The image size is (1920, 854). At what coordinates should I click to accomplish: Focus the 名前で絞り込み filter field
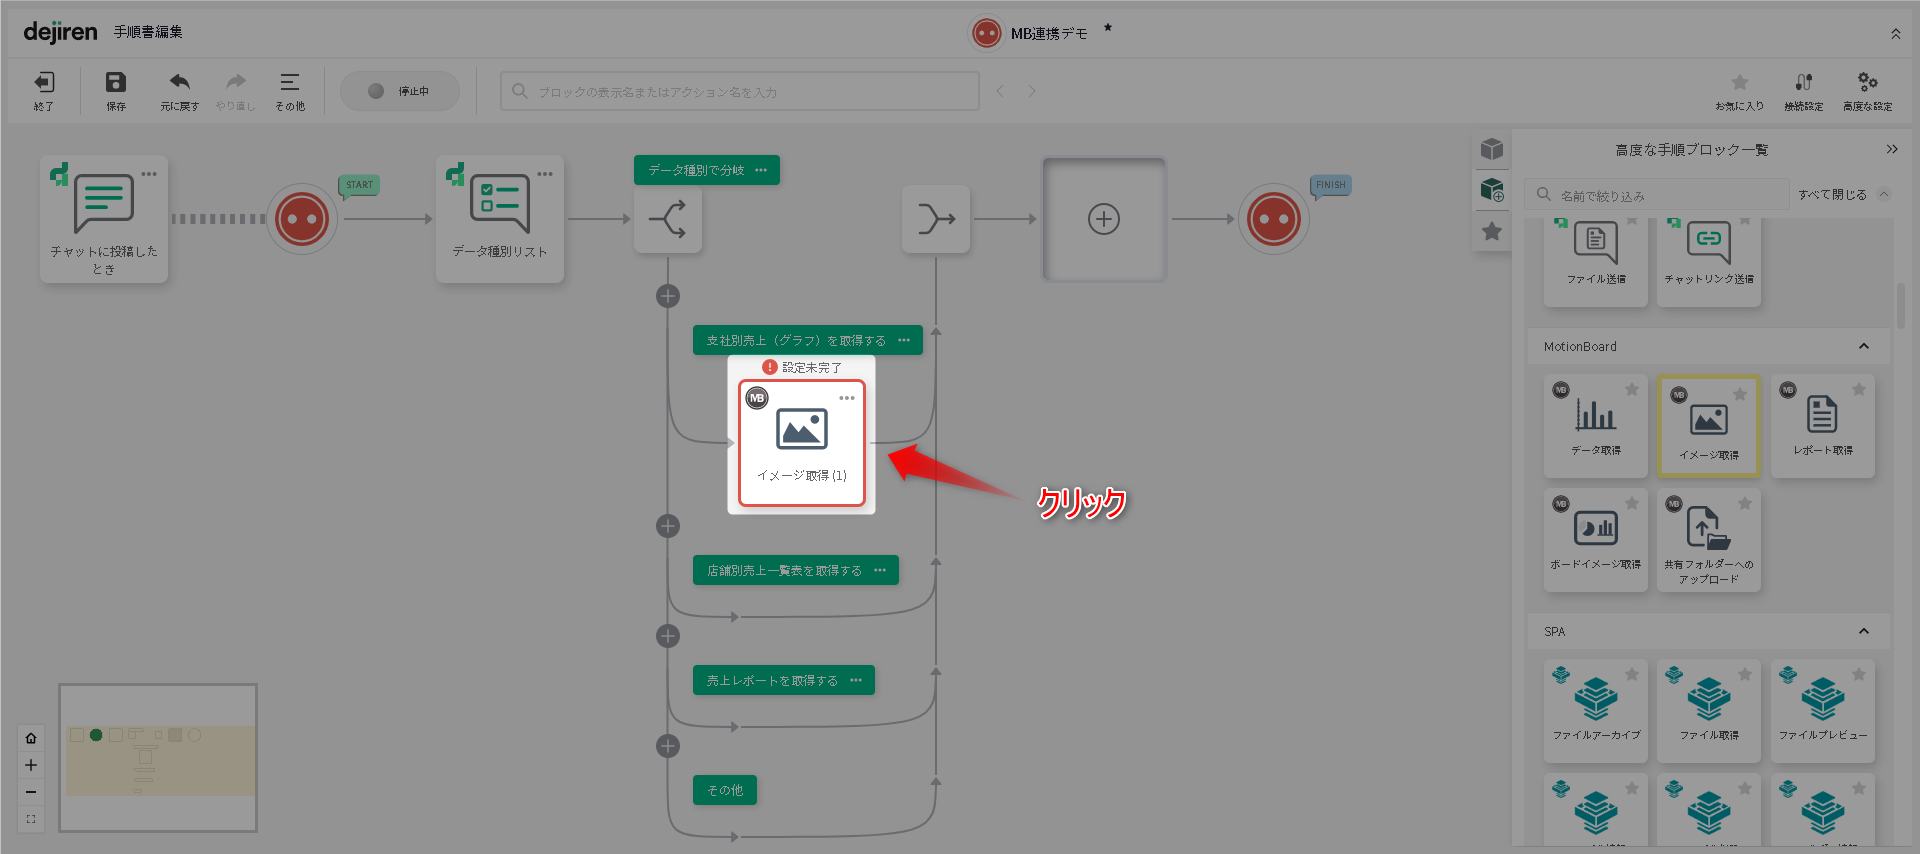tap(1658, 195)
